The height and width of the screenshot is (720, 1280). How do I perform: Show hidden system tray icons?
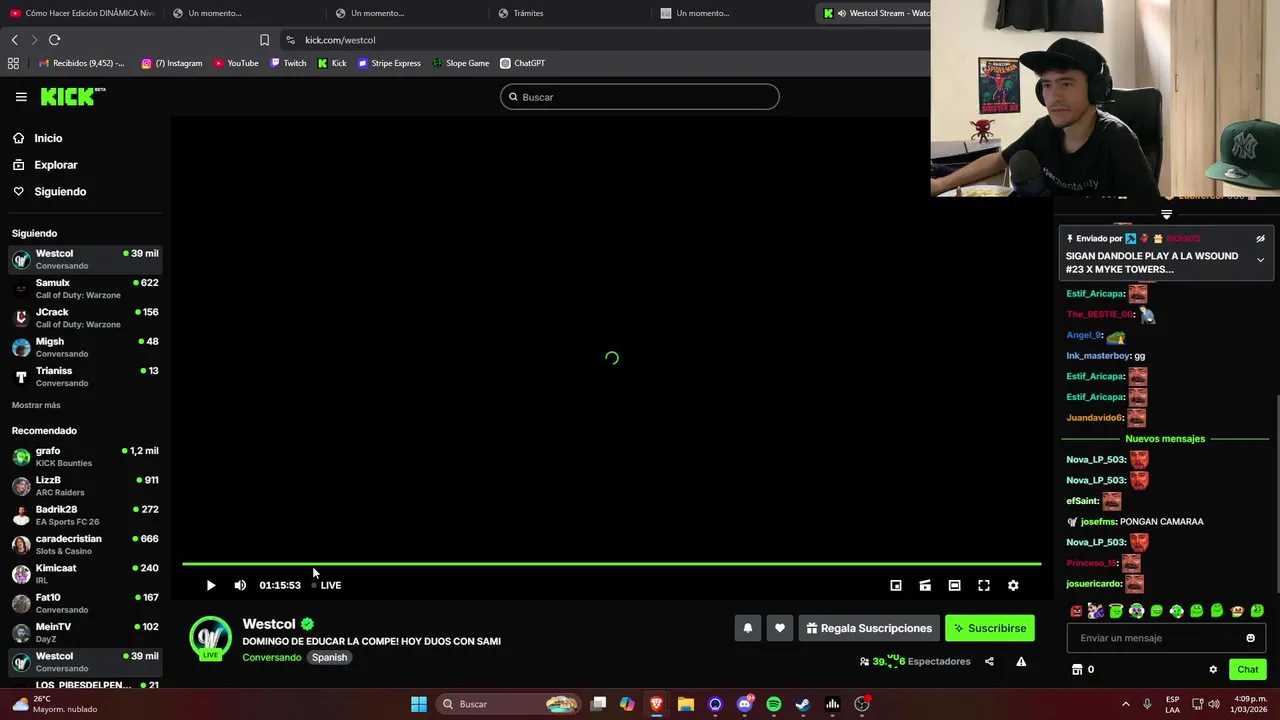point(1125,704)
